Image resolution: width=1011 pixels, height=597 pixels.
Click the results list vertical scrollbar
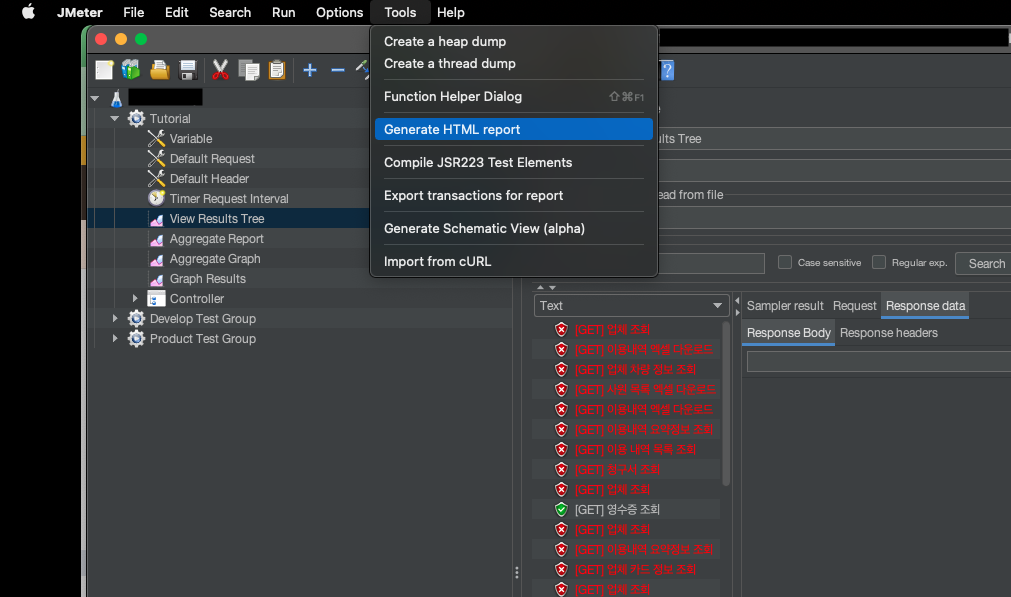[x=726, y=403]
